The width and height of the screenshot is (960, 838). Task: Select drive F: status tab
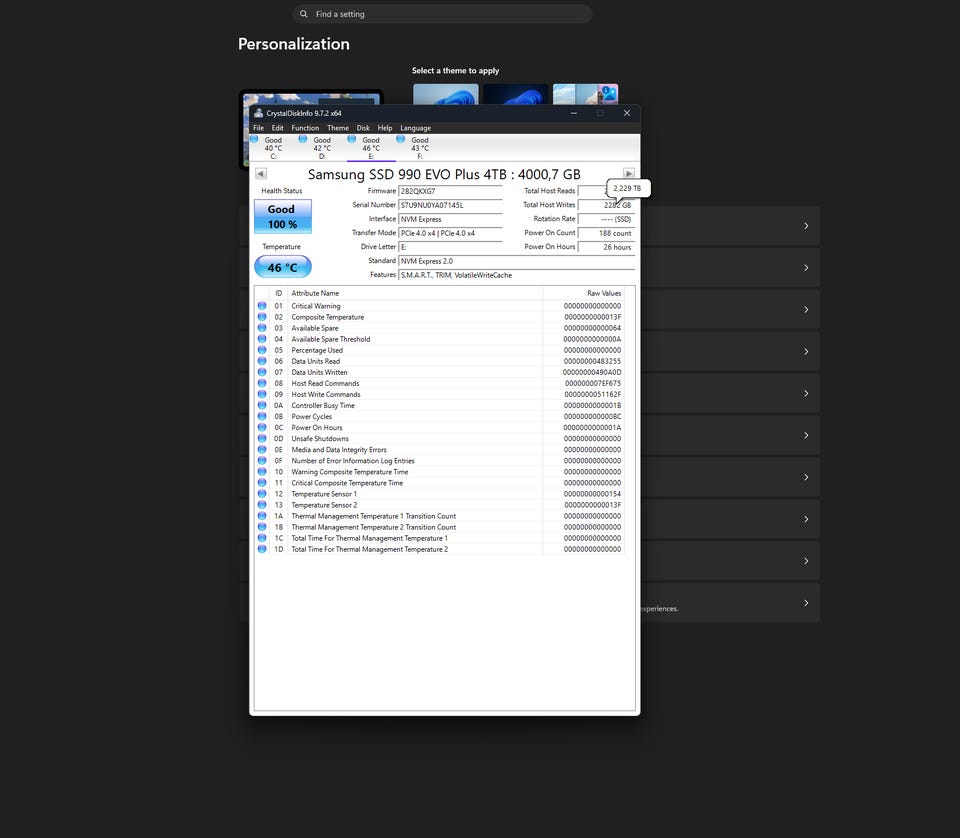(x=420, y=148)
